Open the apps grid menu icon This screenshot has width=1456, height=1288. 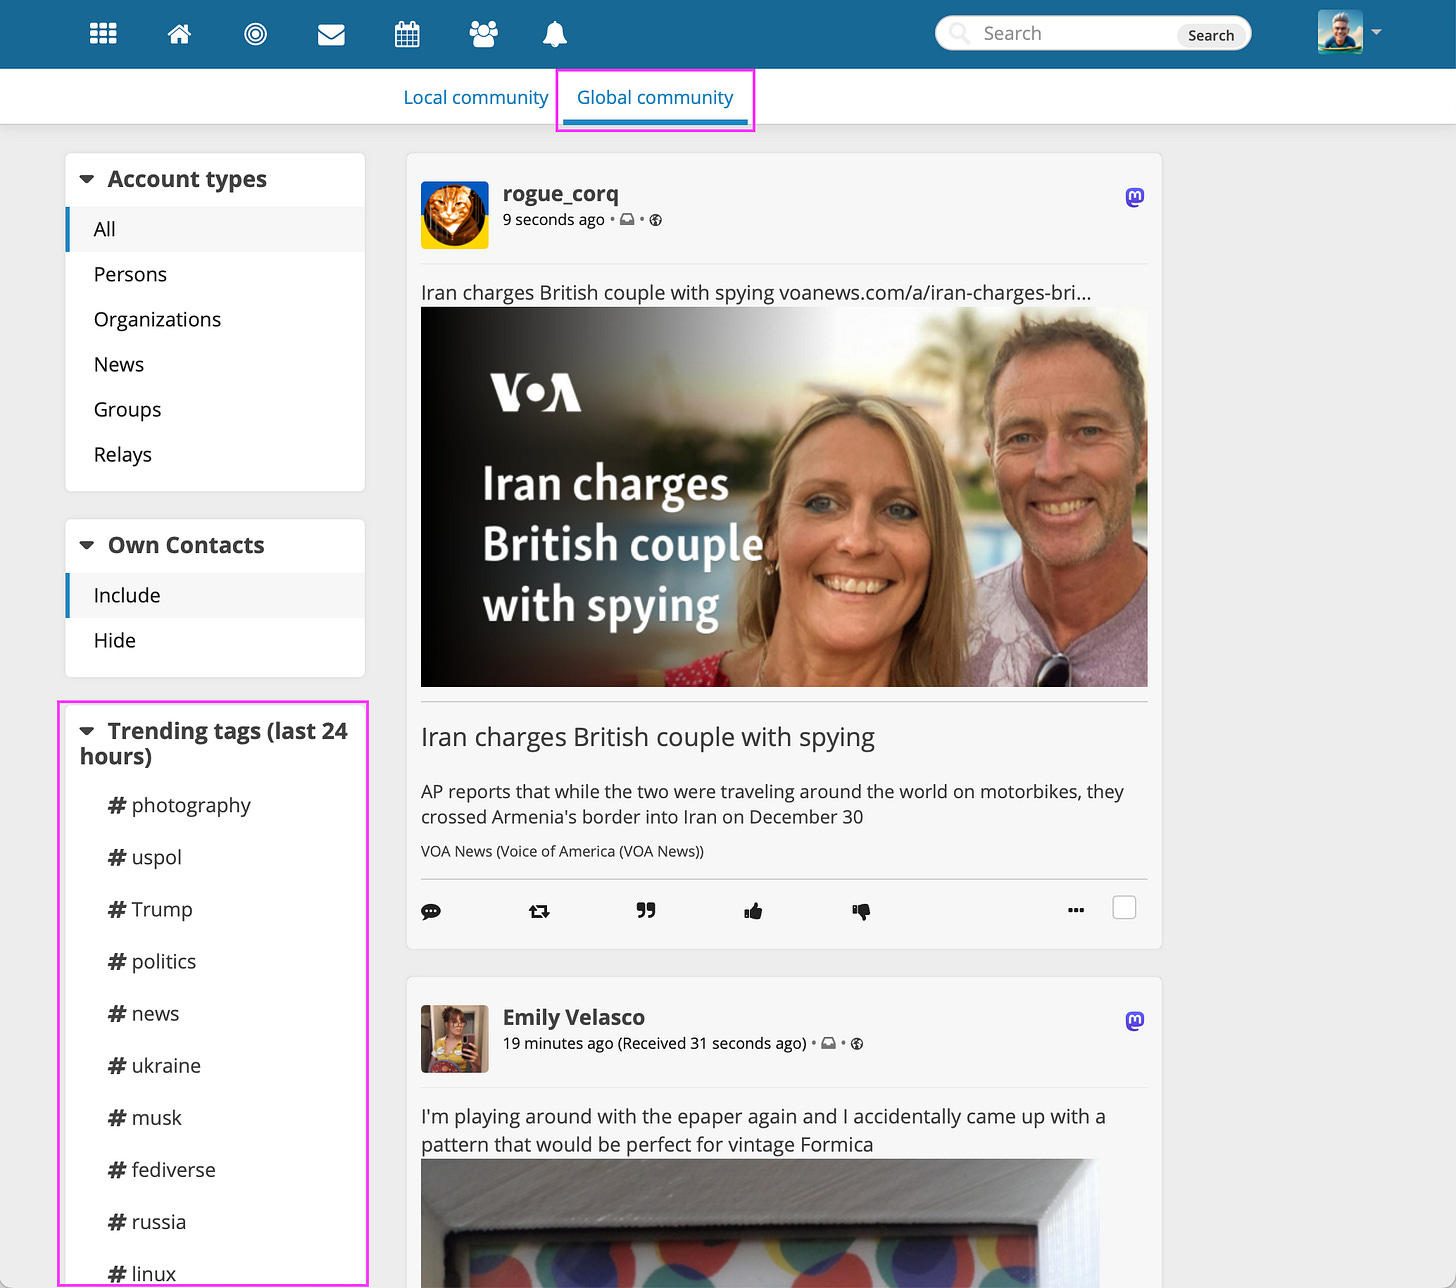pyautogui.click(x=103, y=34)
